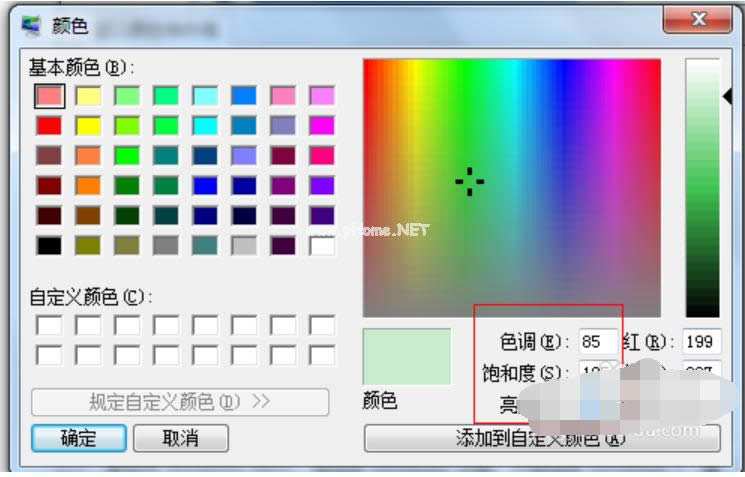The height and width of the screenshot is (477, 745).
Task: Click the 确定 (OK) button
Action: [x=79, y=438]
